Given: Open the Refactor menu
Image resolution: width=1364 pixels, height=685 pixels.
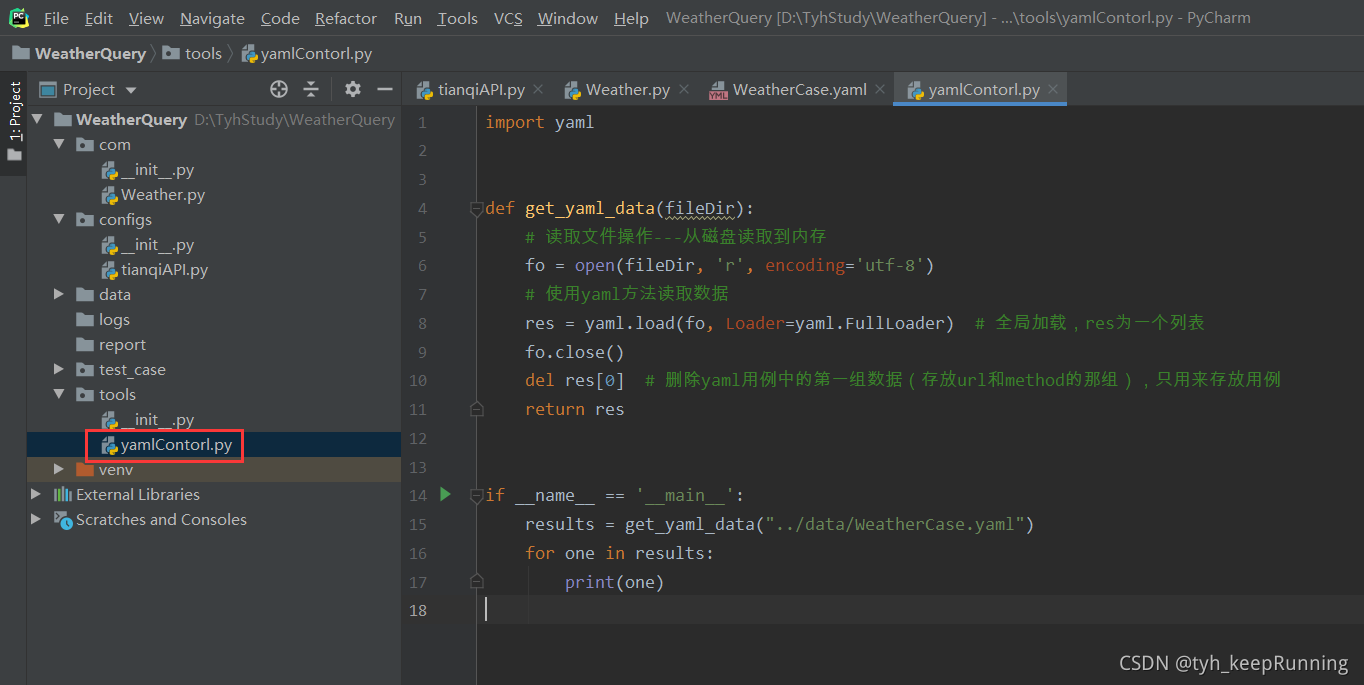Looking at the screenshot, I should click(x=346, y=18).
